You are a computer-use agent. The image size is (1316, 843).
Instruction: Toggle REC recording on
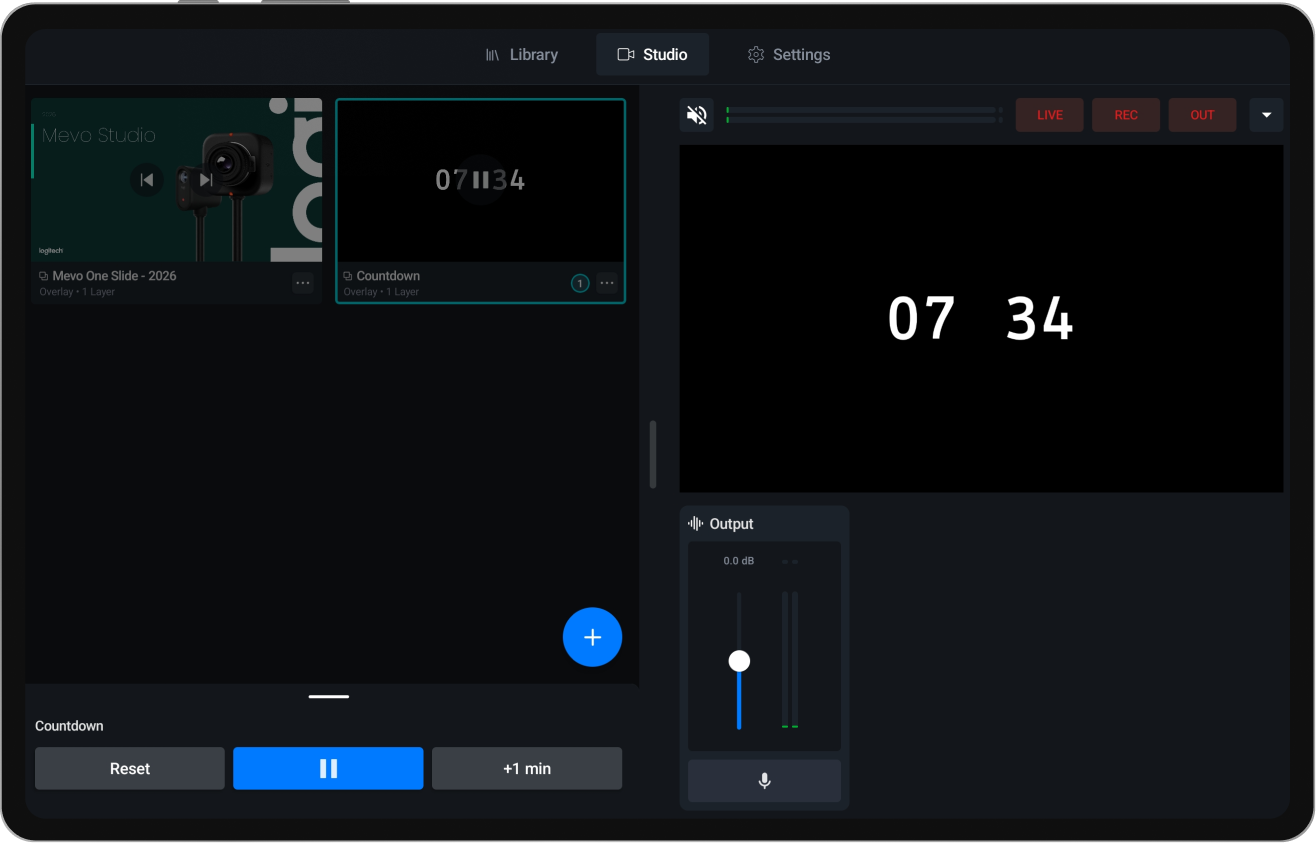click(1126, 114)
